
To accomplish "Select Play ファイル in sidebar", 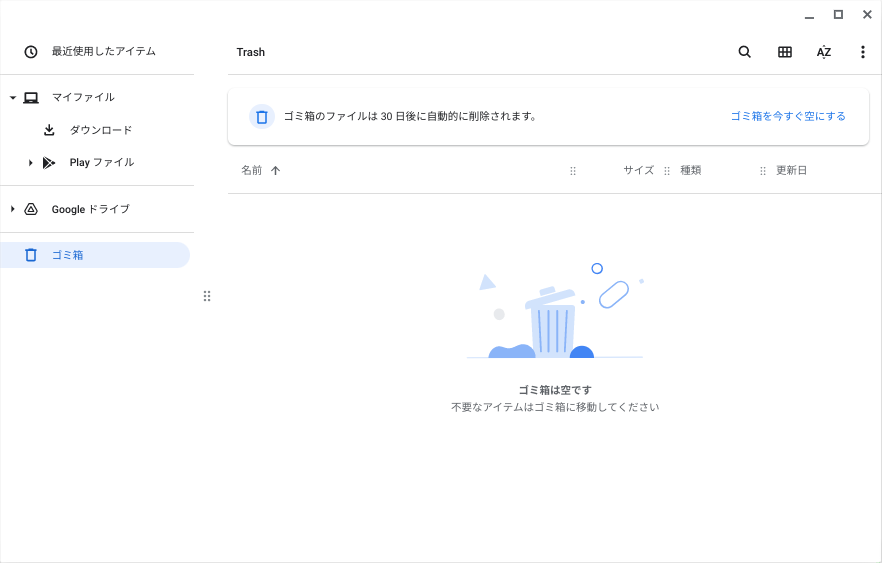I will click(102, 163).
